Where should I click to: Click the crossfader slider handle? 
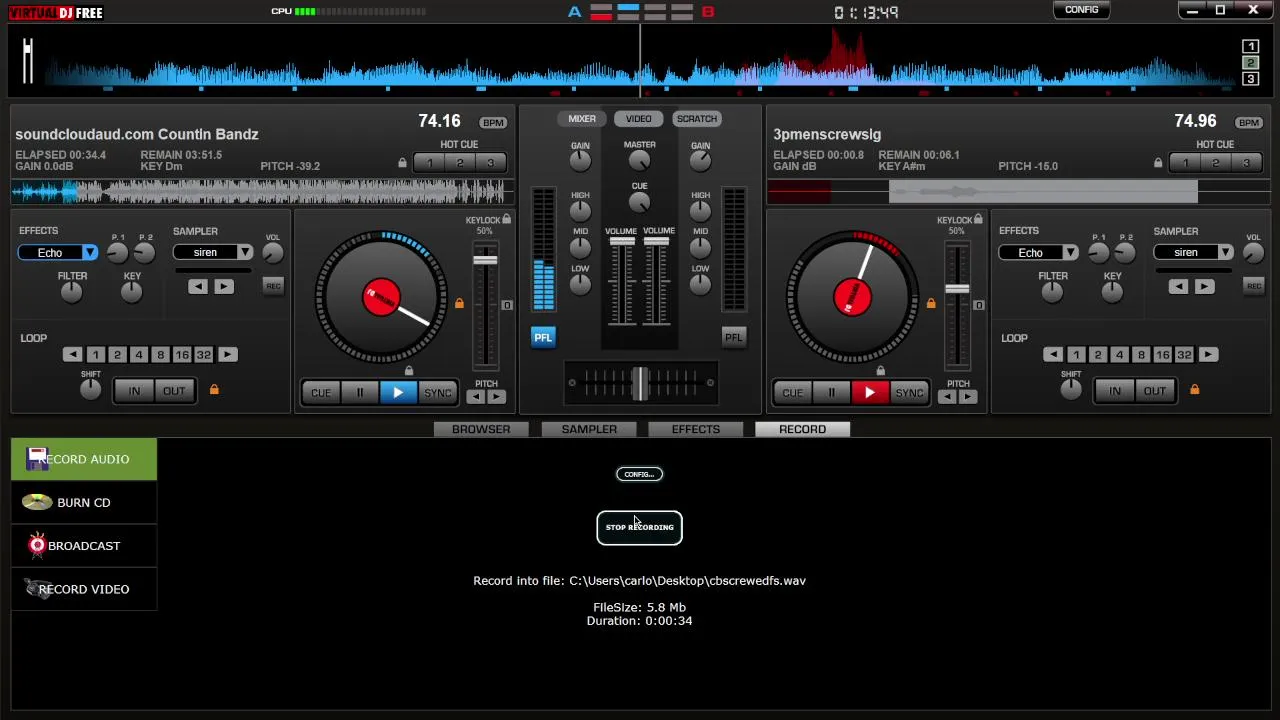tap(639, 383)
